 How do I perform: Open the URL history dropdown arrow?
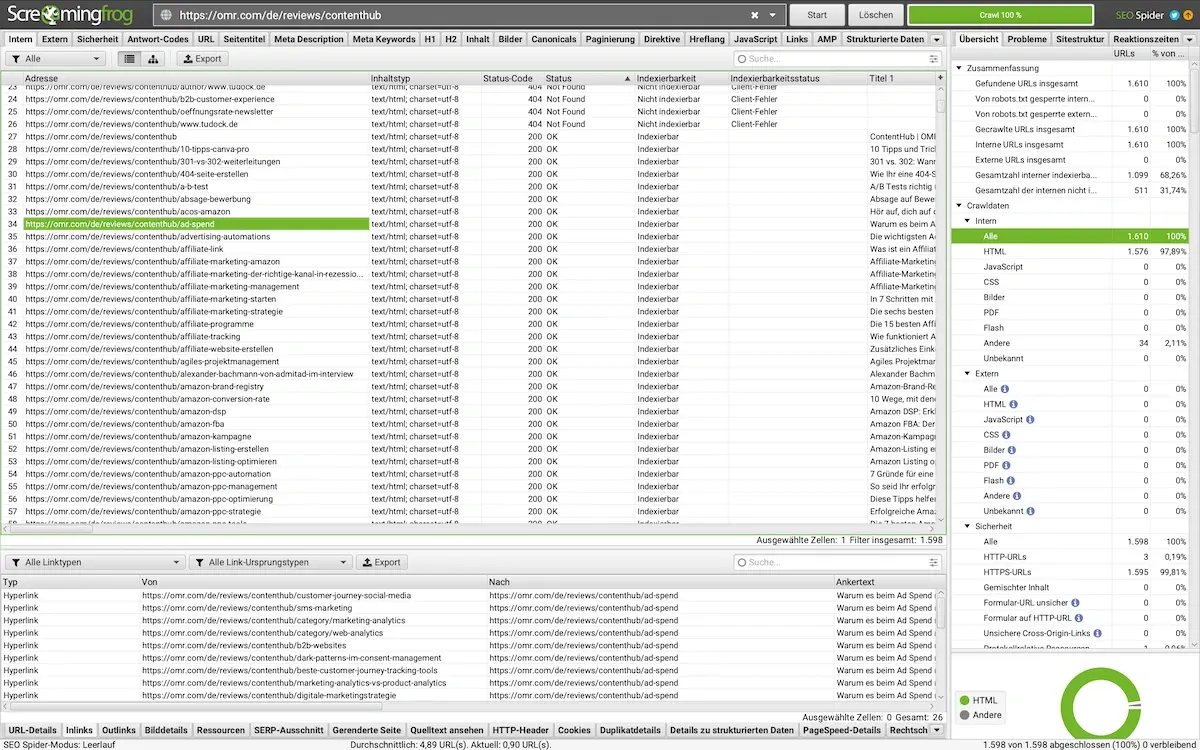click(x=772, y=15)
